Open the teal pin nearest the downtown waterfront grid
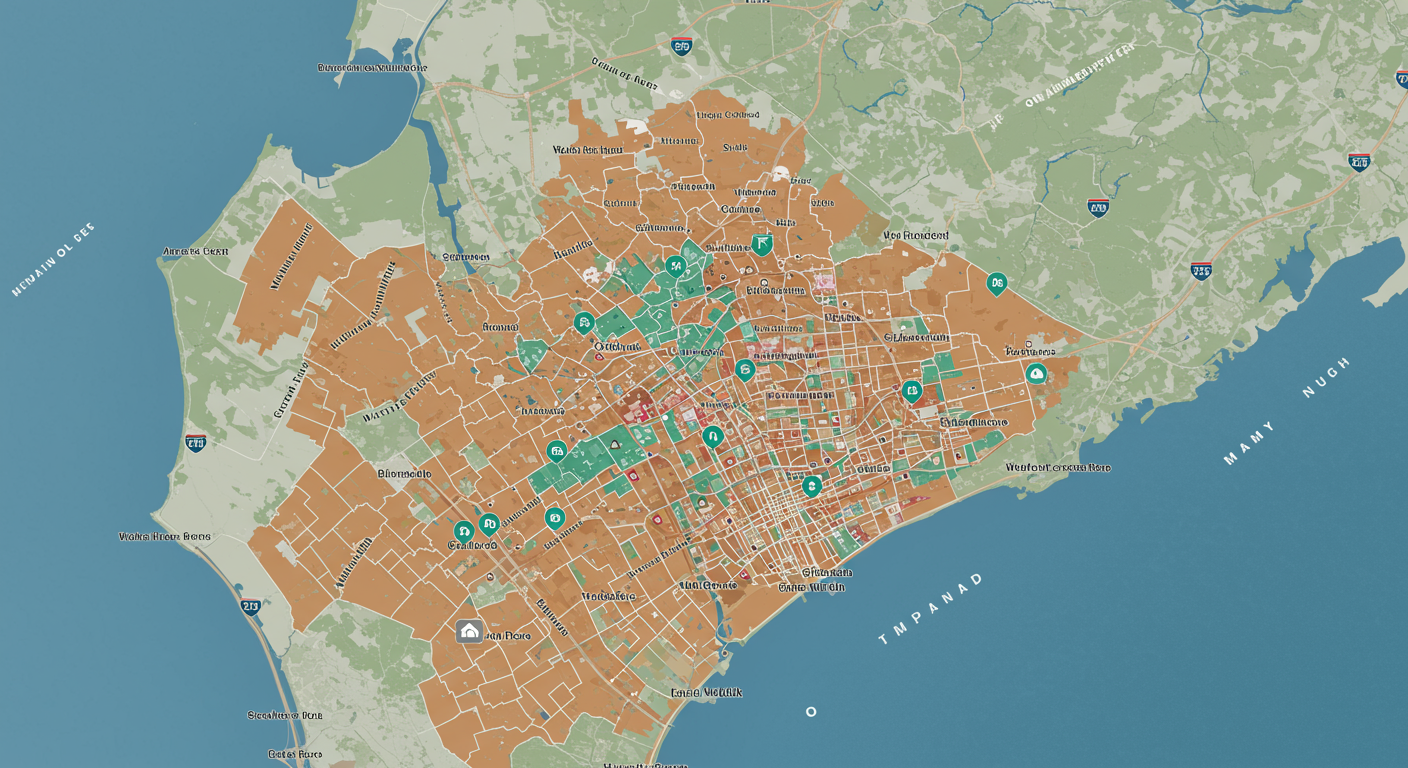 [x=811, y=486]
